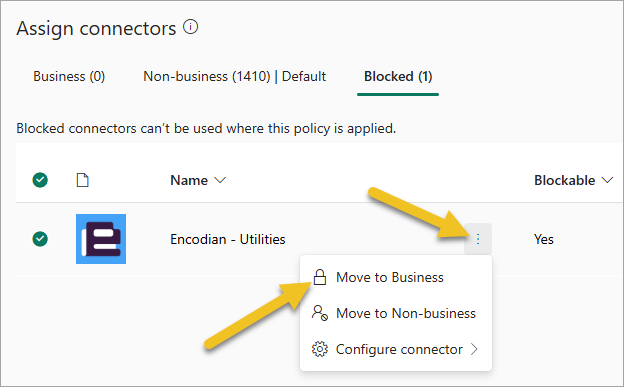This screenshot has width=624, height=387.
Task: Click the person-blocked icon for Non-business
Action: coord(320,313)
